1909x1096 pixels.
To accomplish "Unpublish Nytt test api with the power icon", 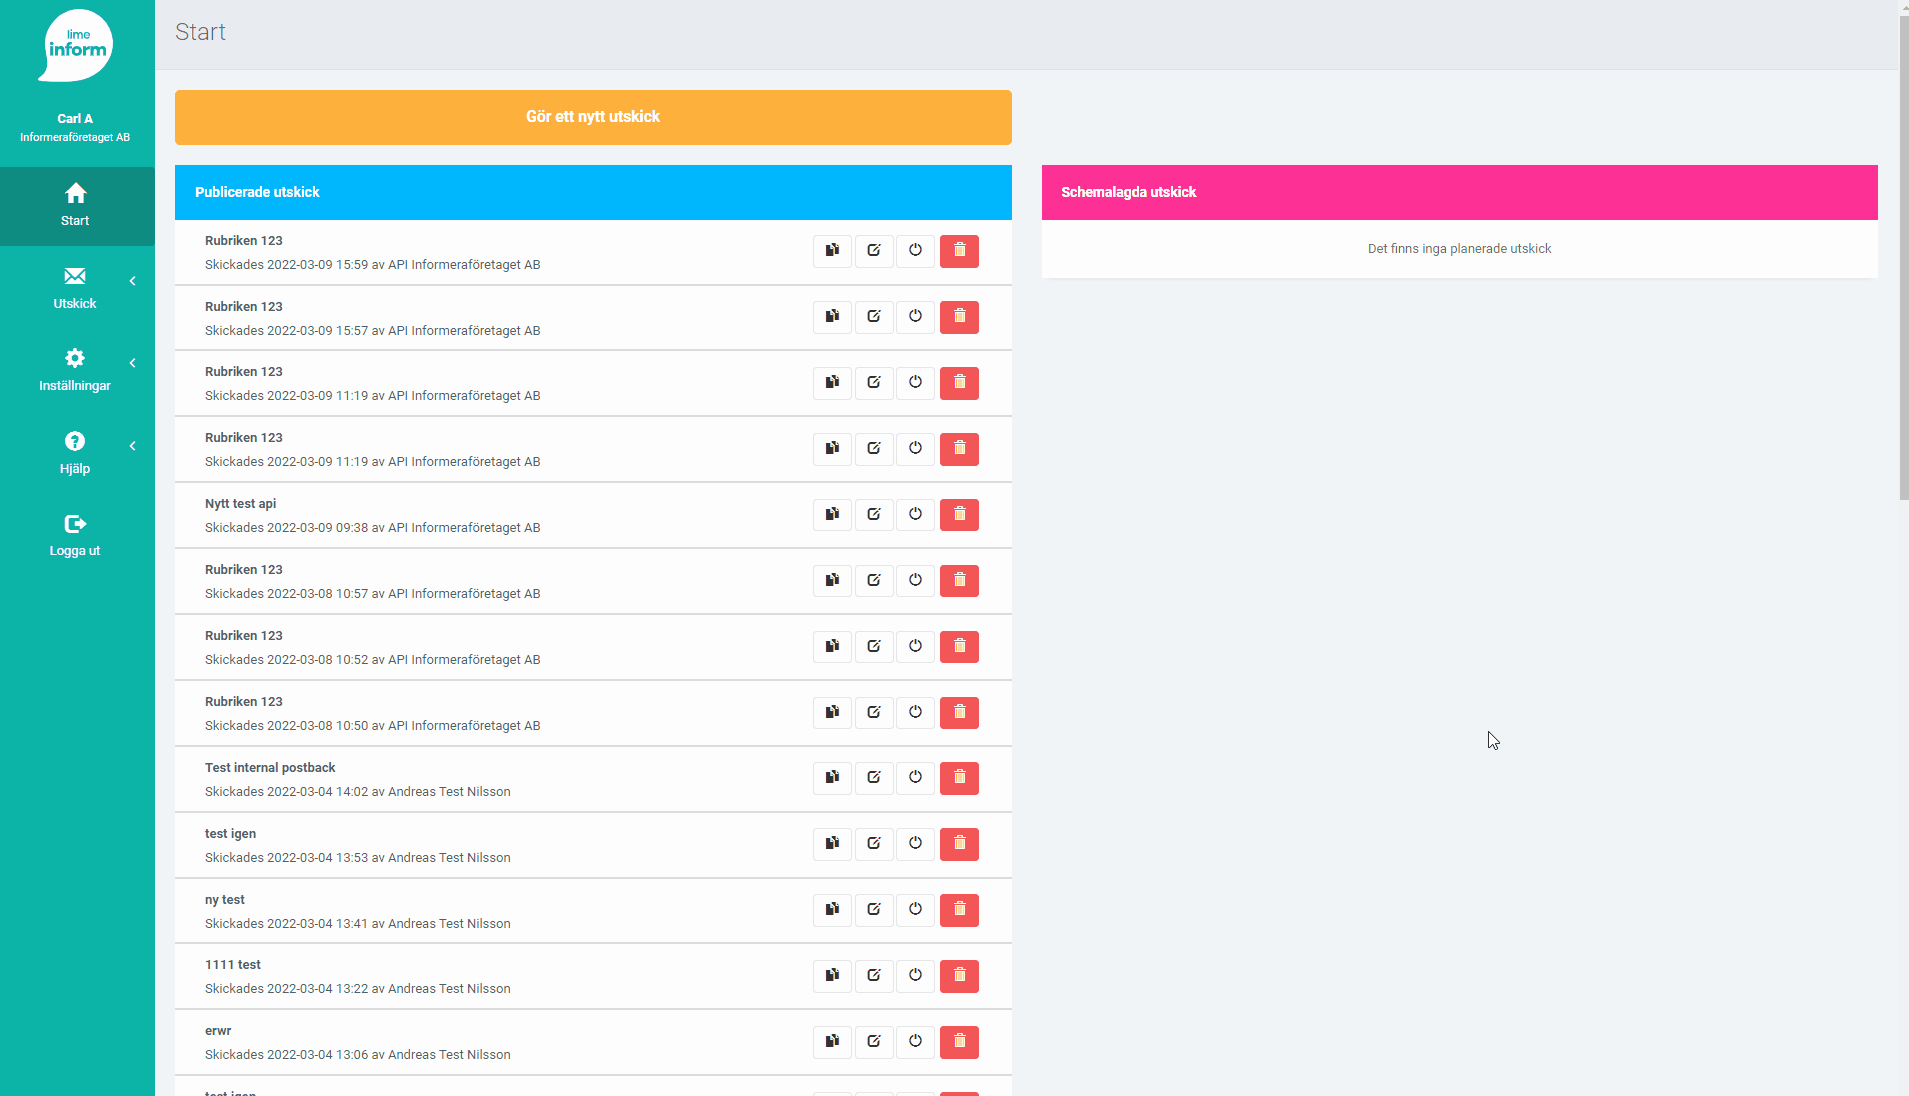I will click(x=915, y=515).
